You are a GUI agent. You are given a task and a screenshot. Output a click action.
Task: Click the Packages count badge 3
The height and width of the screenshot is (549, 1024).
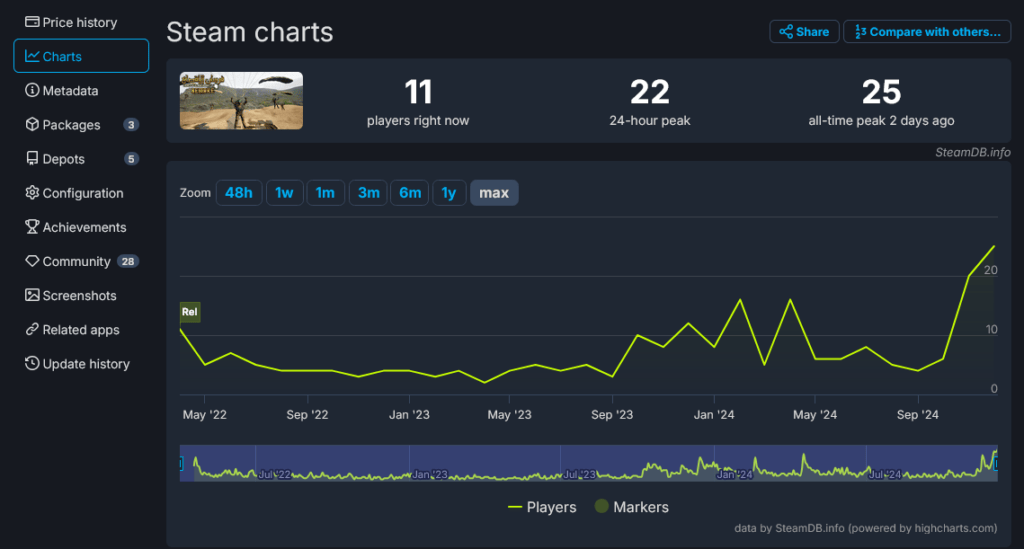tap(131, 125)
